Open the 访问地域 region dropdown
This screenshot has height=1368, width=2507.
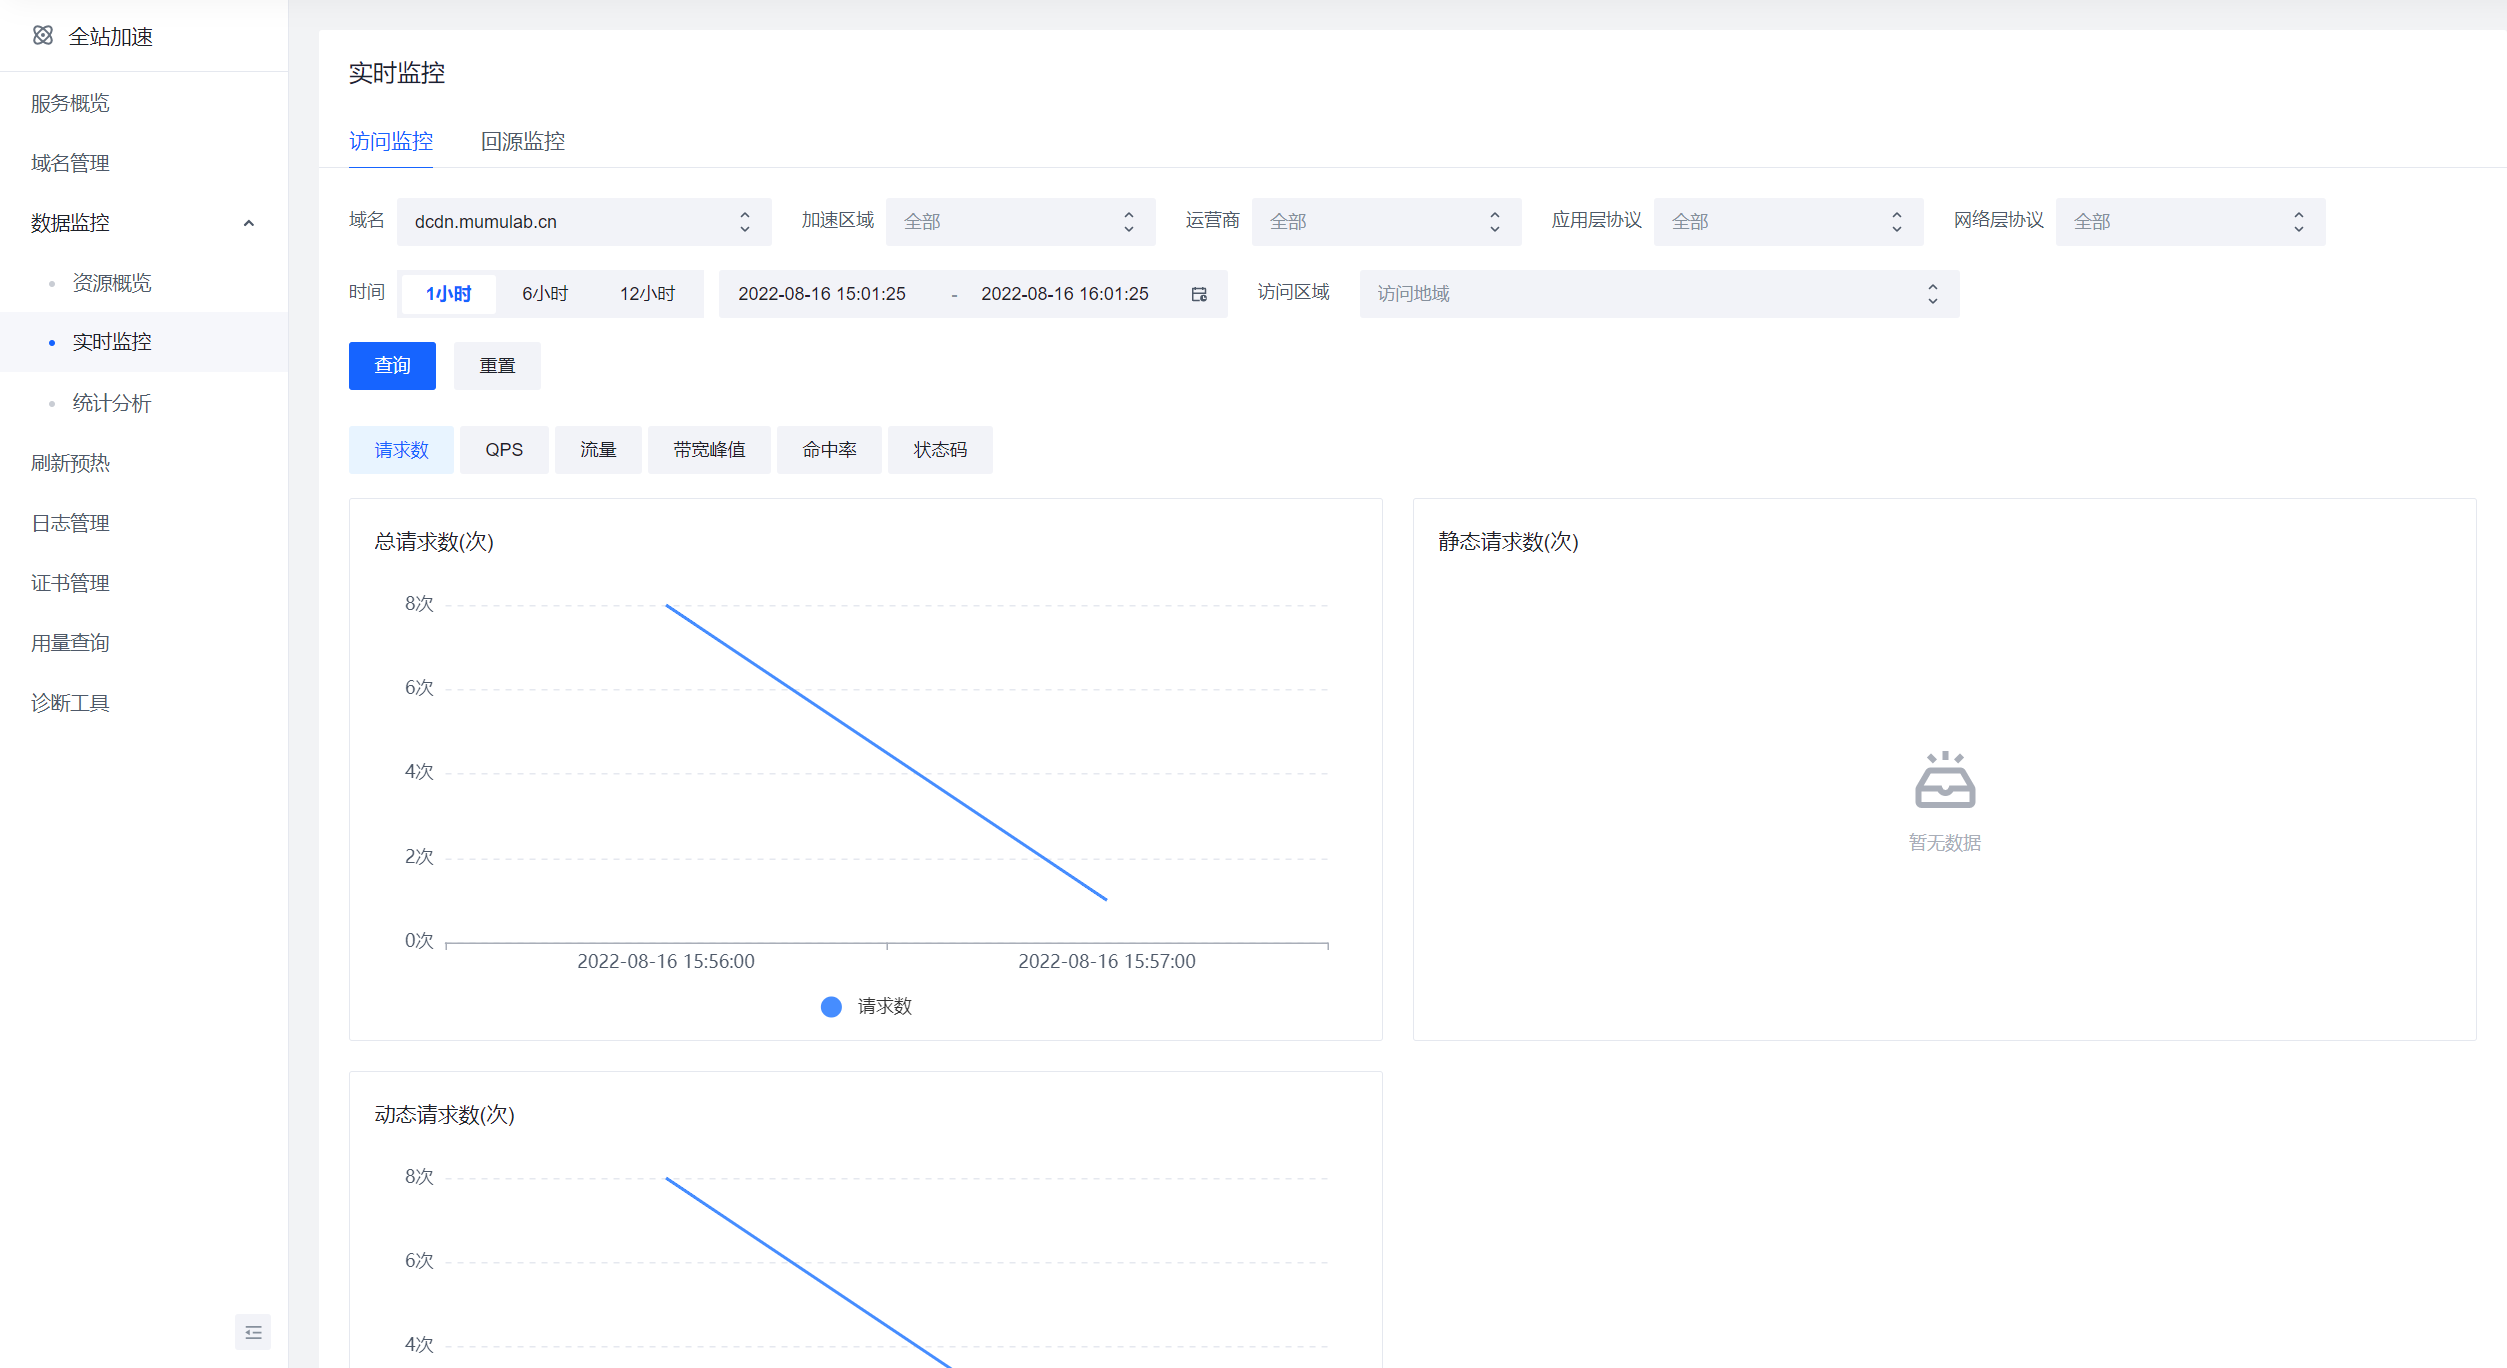(1658, 294)
